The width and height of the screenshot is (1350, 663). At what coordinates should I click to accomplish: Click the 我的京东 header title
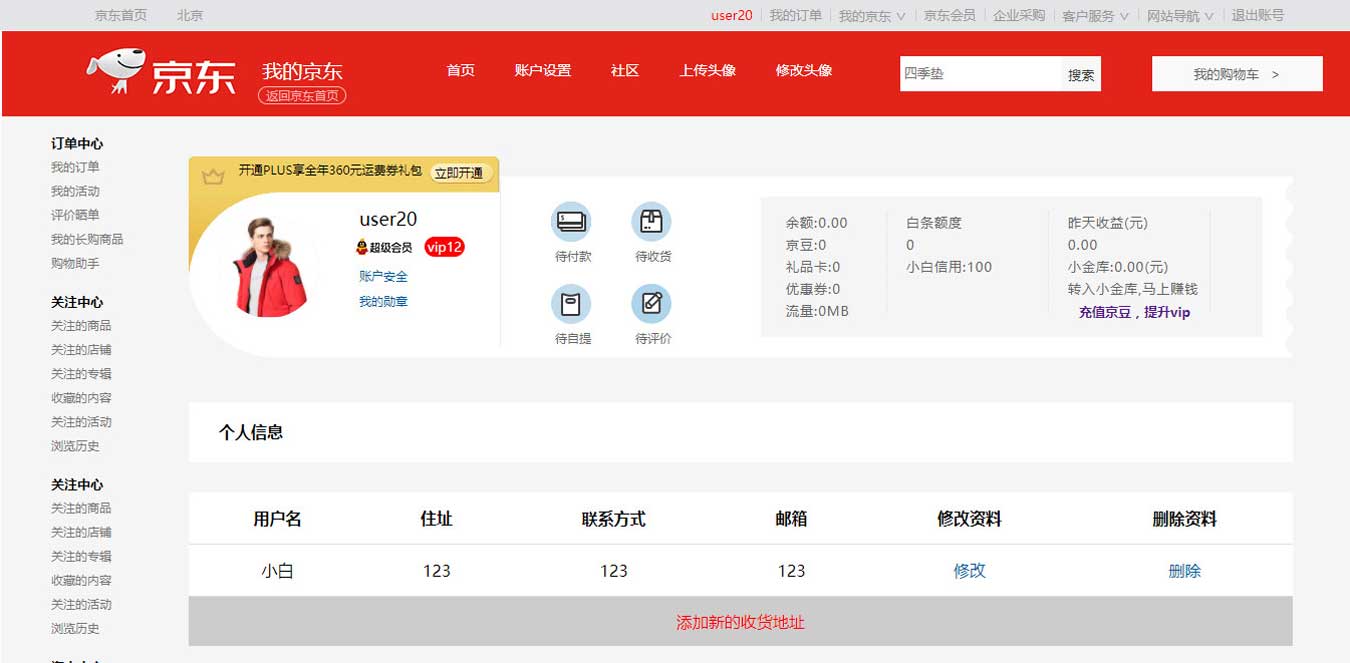pyautogui.click(x=302, y=71)
